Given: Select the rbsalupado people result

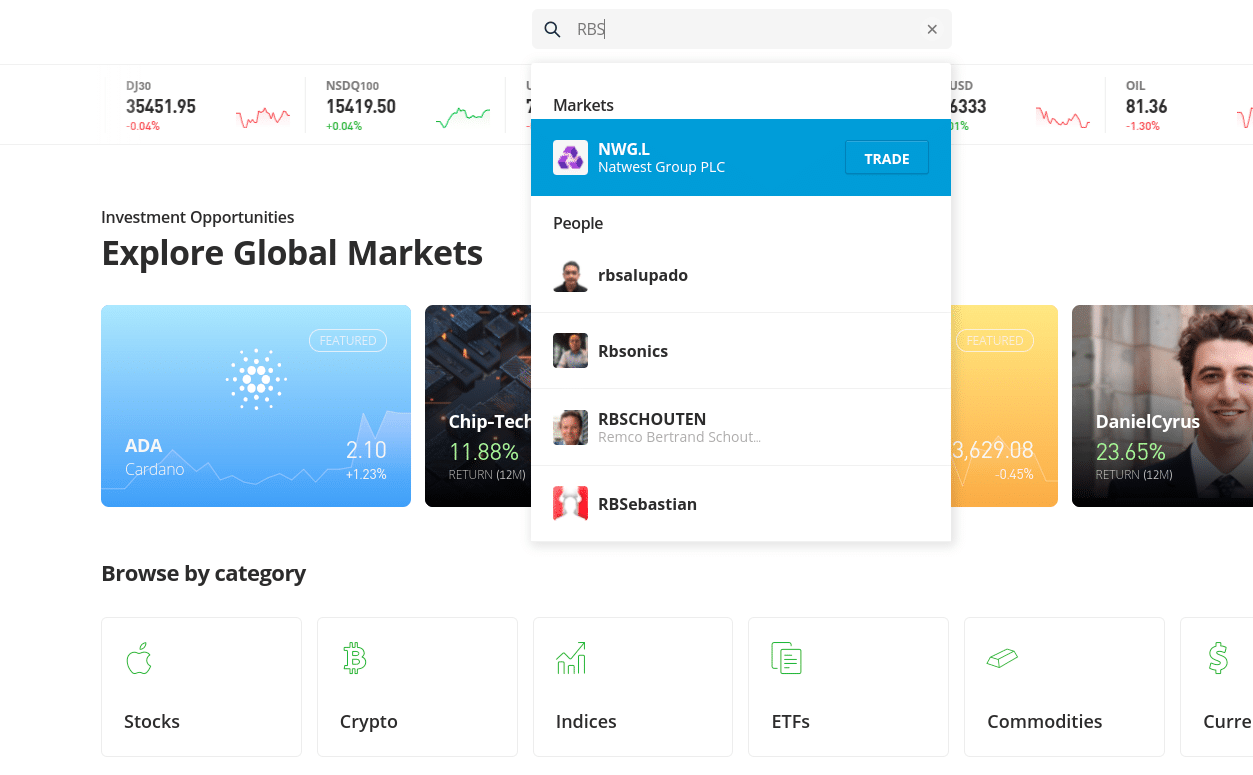Looking at the screenshot, I should click(741, 275).
